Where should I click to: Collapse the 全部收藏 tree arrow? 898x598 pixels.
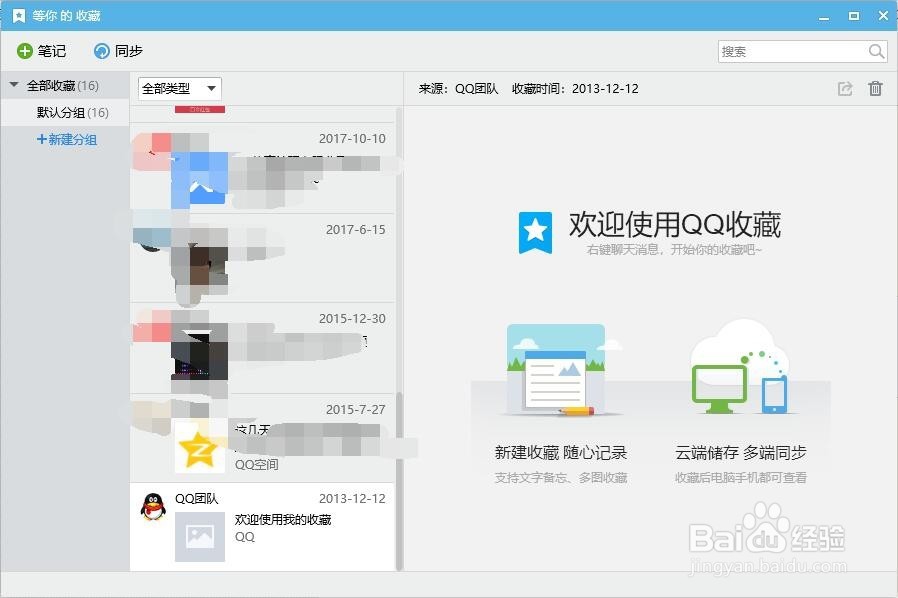click(14, 85)
